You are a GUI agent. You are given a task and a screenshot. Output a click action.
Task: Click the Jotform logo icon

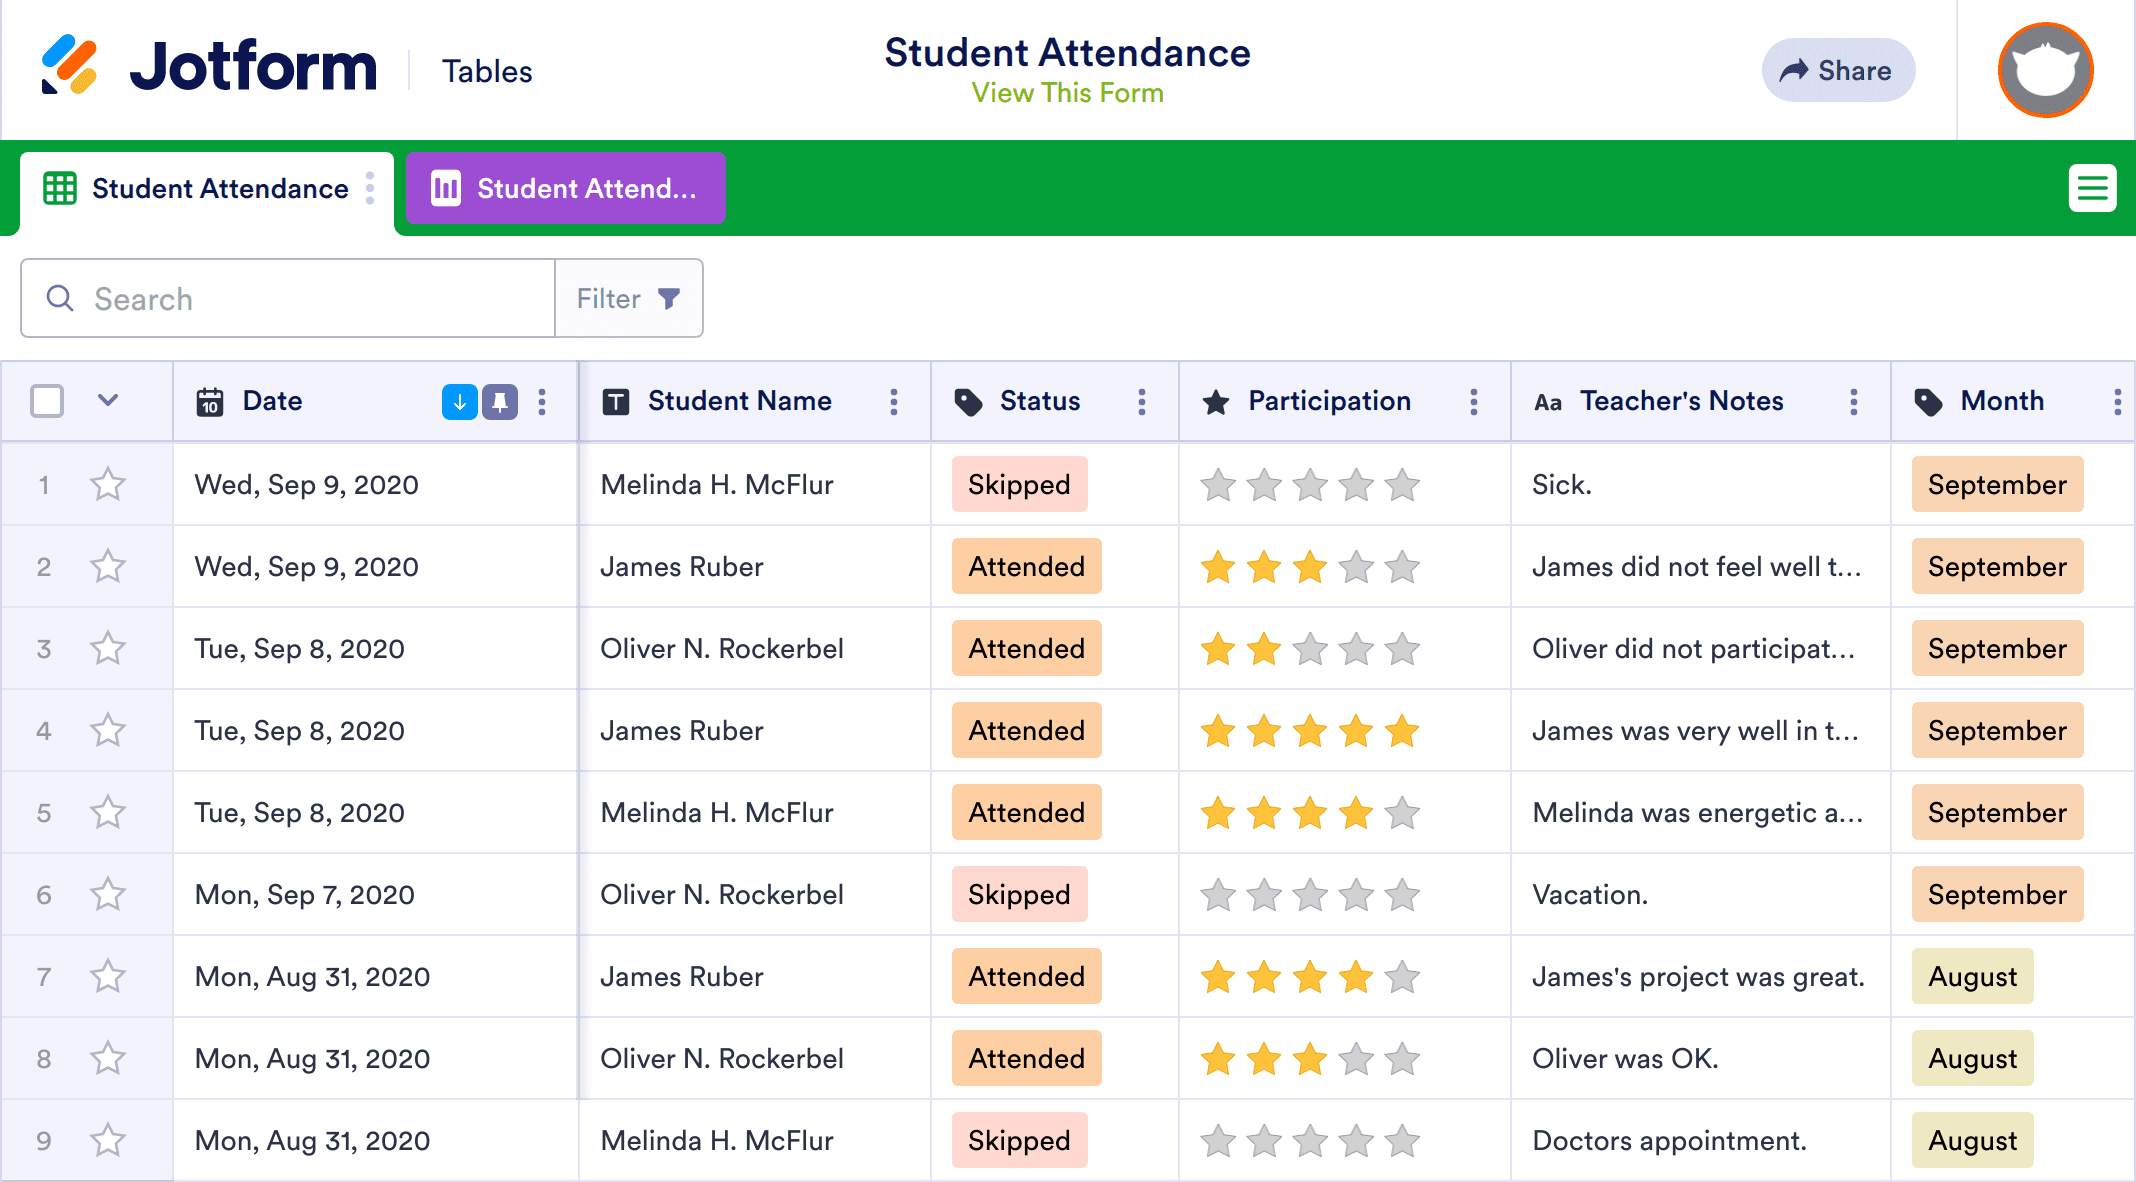(x=70, y=65)
